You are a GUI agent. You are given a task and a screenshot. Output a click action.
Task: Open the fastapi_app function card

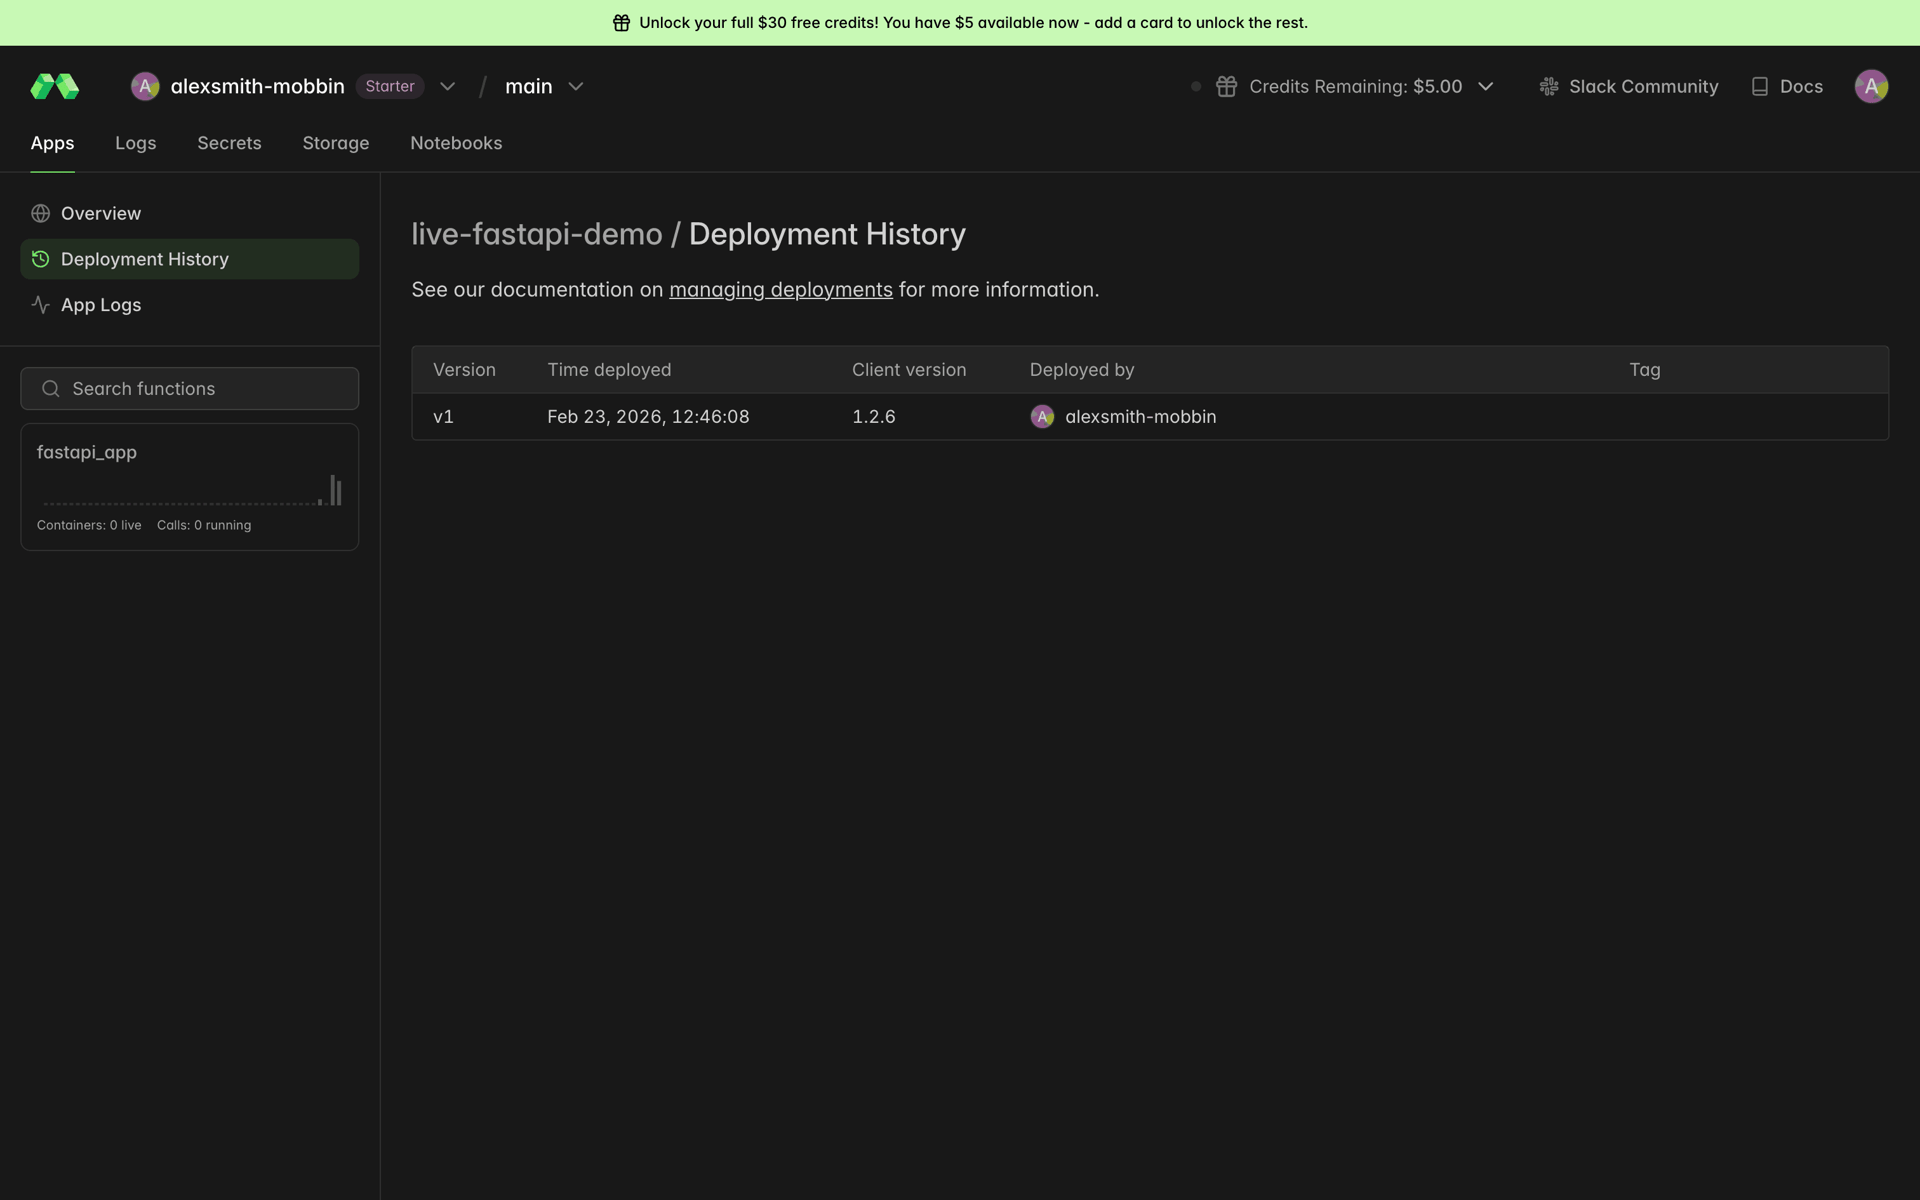[x=190, y=487]
